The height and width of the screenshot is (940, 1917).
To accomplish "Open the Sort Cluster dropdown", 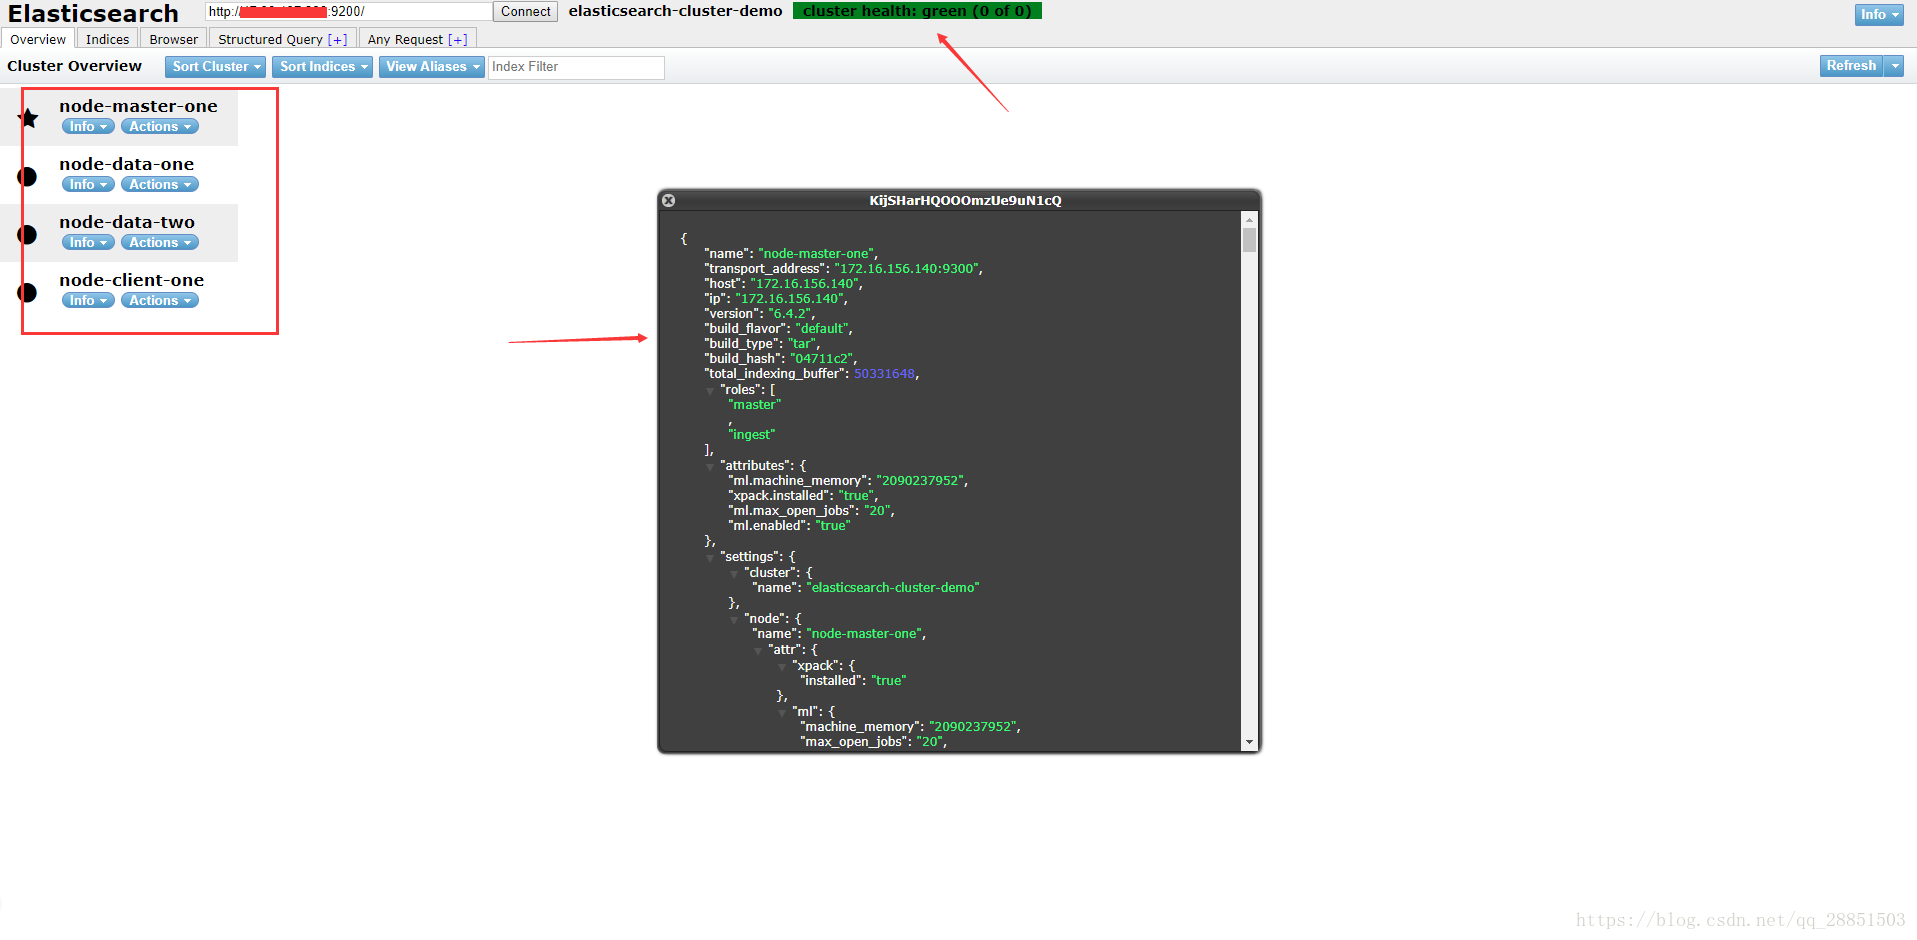I will 215,66.
